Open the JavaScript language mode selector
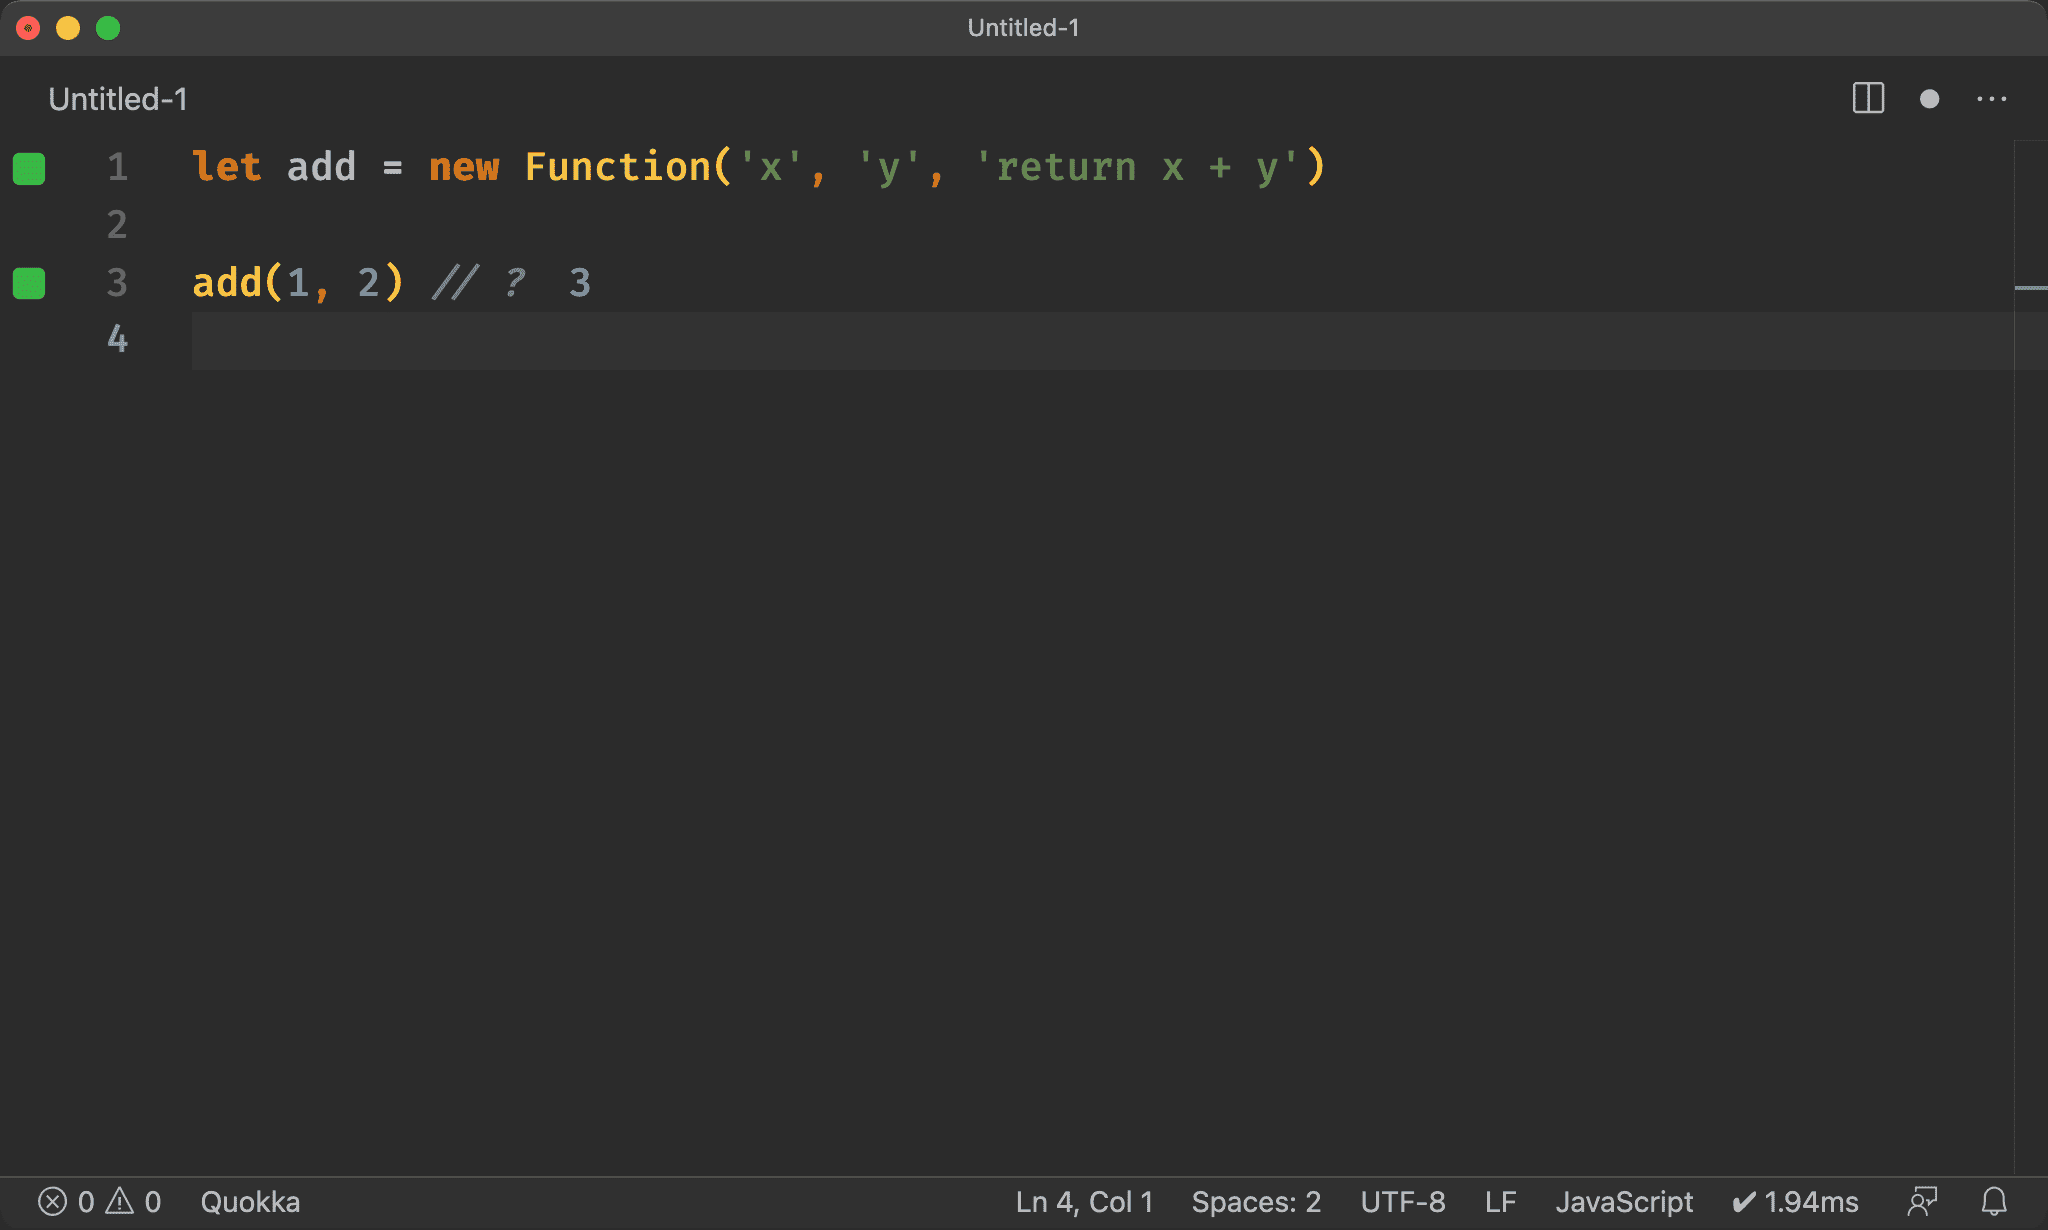Screen dimensions: 2048x1230 coord(1624,1201)
